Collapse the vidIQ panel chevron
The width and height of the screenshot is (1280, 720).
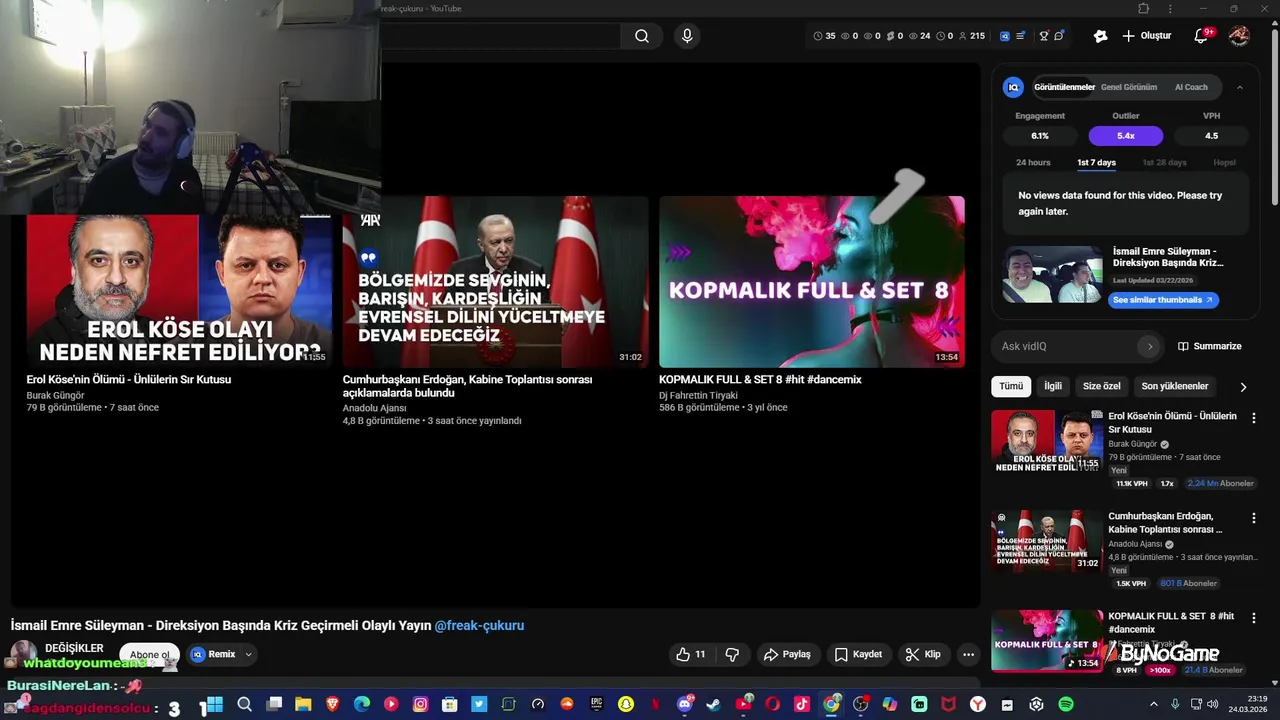(1239, 87)
